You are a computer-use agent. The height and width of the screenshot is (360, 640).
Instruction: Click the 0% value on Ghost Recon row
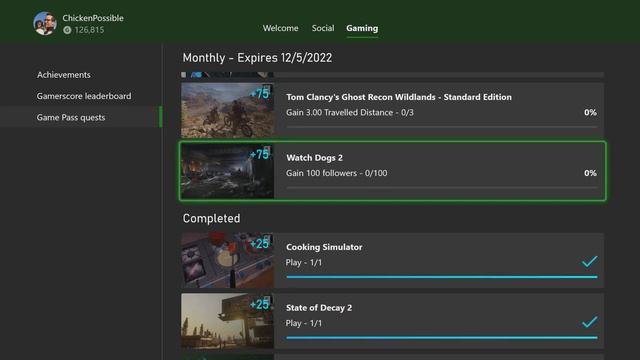click(590, 112)
